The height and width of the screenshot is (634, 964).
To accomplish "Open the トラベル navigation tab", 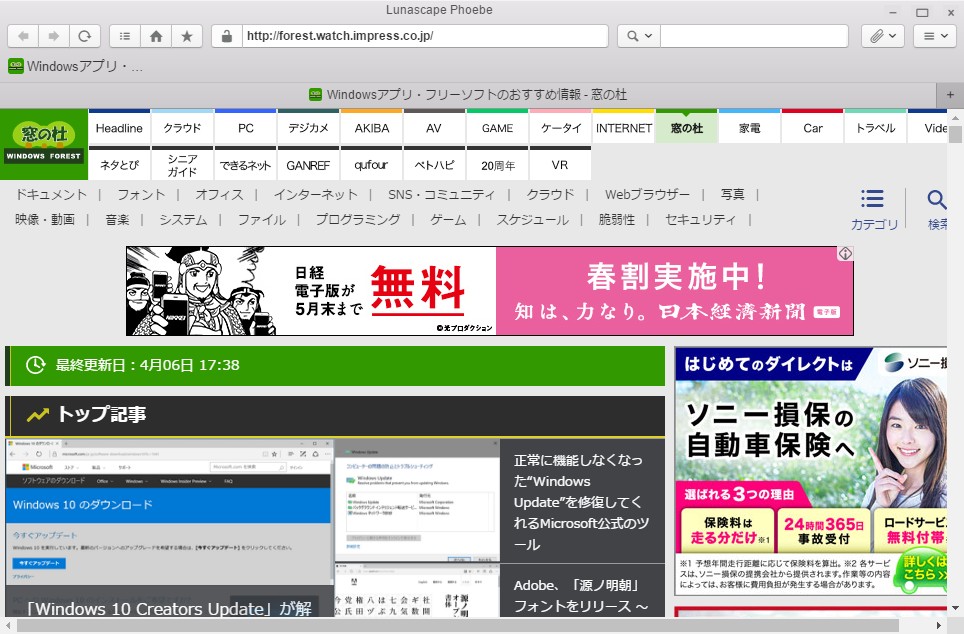I will pos(875,128).
